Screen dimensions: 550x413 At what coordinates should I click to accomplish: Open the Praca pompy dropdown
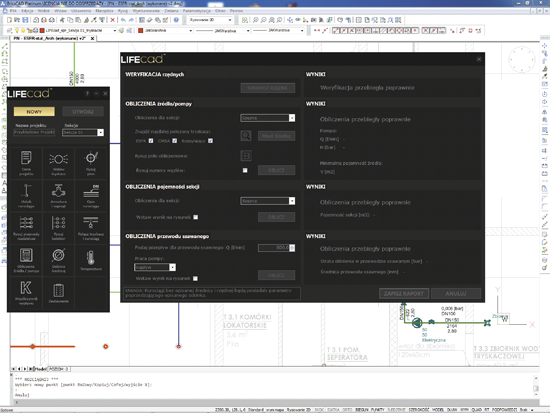(x=172, y=267)
